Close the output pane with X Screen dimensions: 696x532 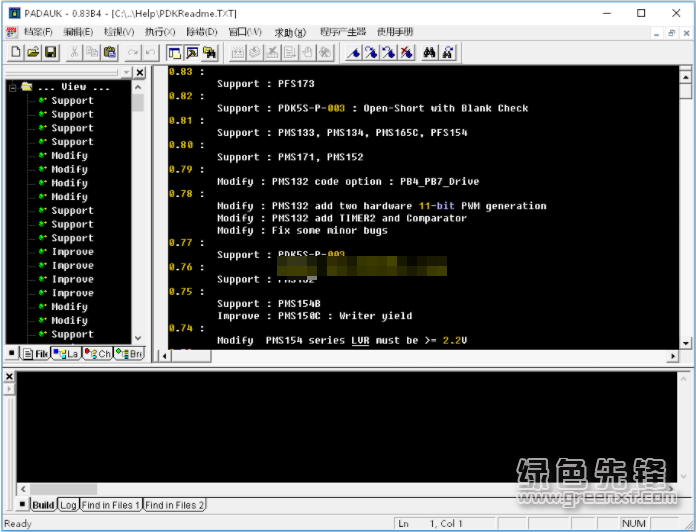9,377
